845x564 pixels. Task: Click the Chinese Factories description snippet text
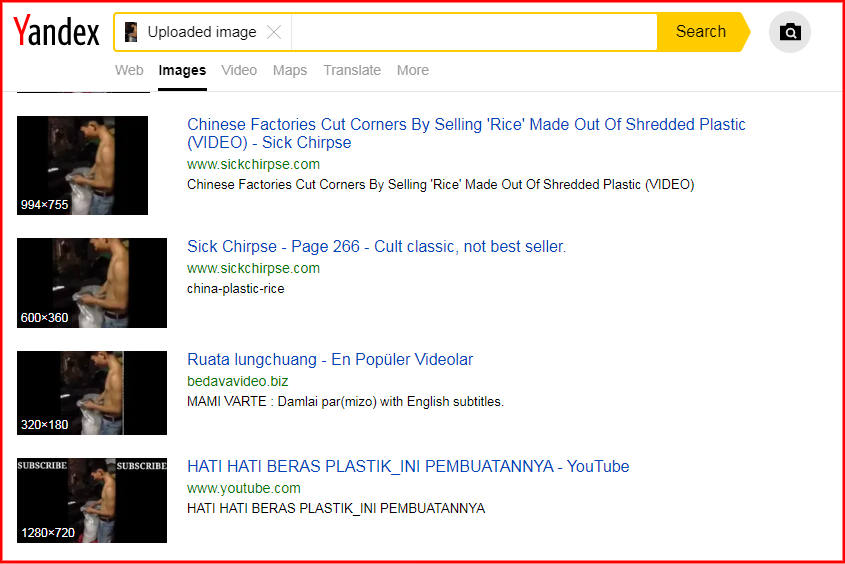click(440, 185)
